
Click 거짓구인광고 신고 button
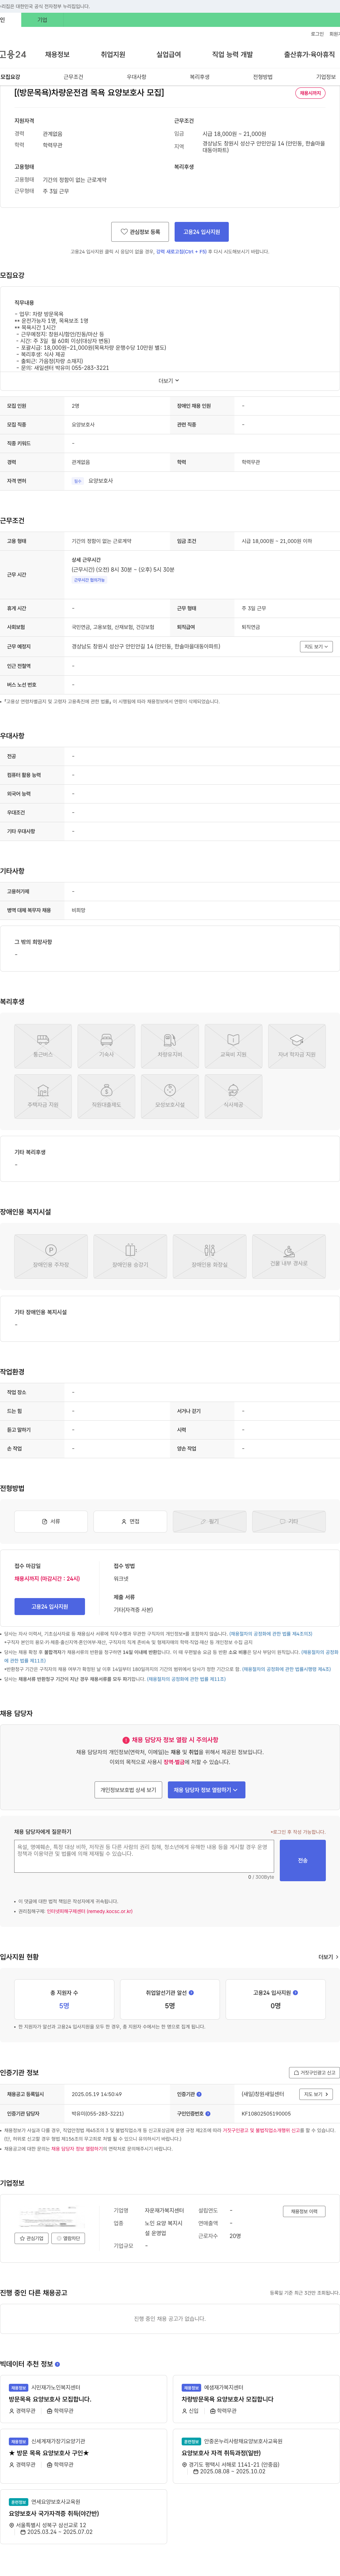pyautogui.click(x=314, y=2073)
